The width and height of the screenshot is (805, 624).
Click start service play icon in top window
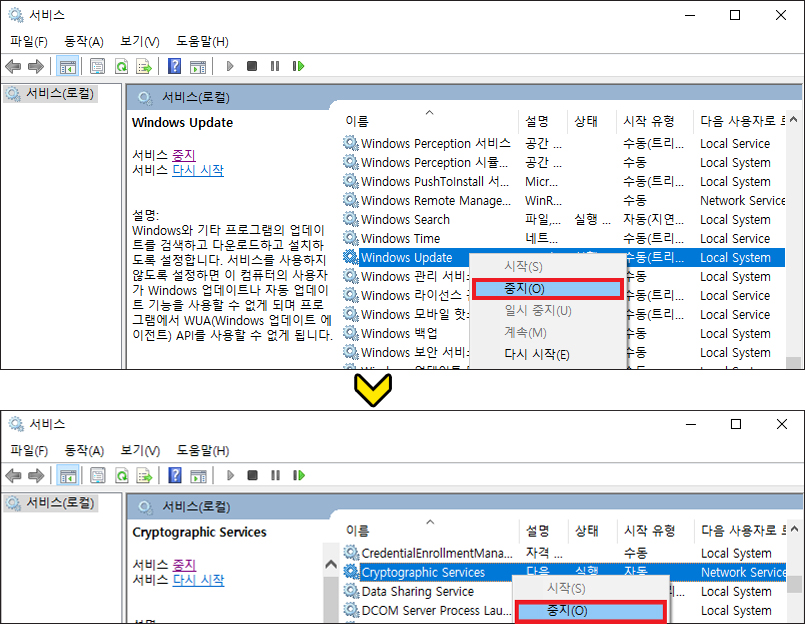230,66
